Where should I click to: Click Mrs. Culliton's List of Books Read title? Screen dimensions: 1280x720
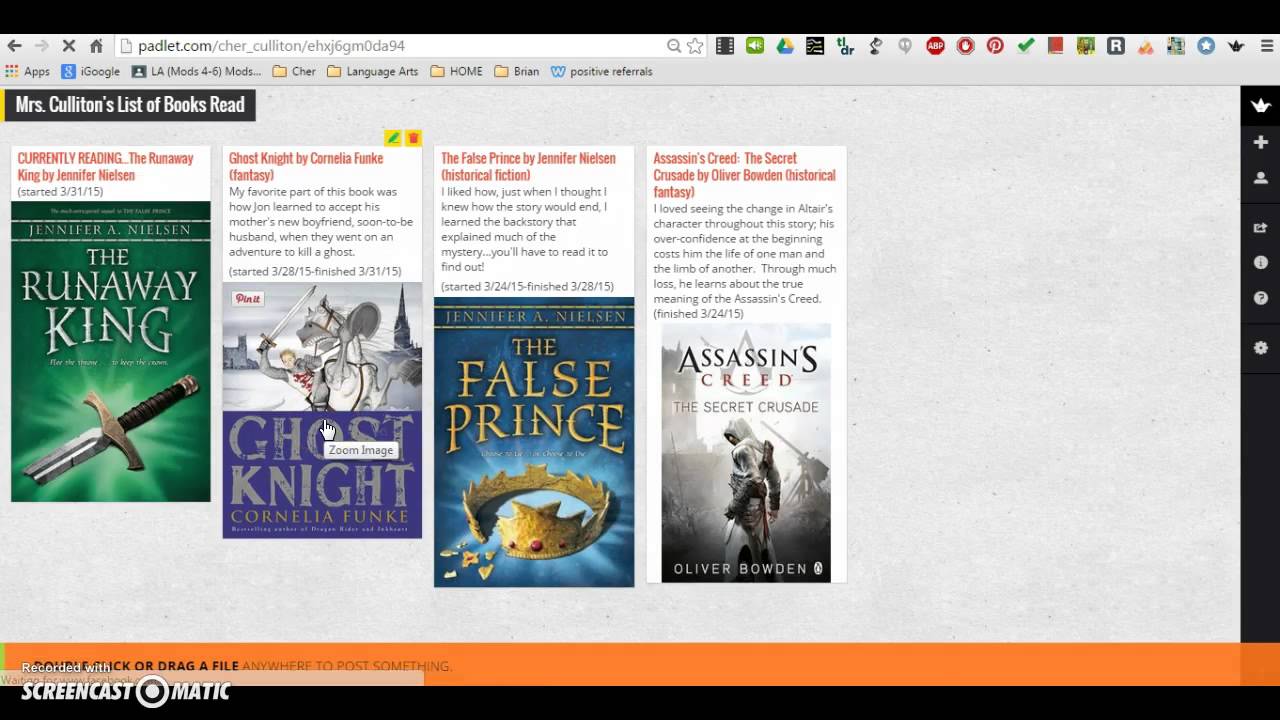pyautogui.click(x=129, y=105)
